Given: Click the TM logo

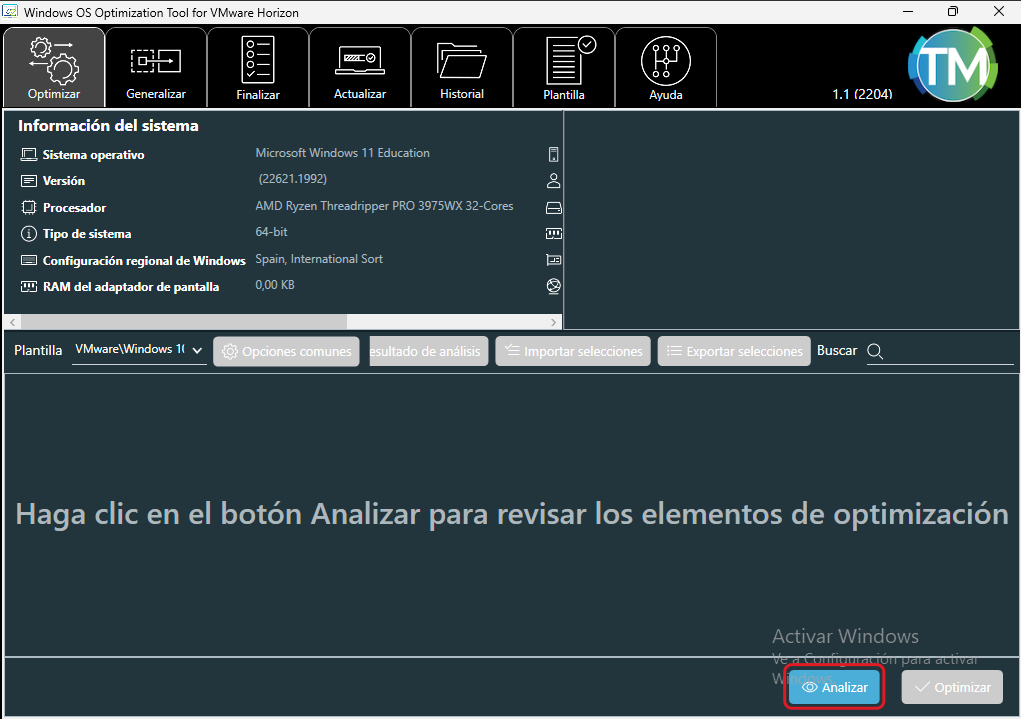Looking at the screenshot, I should (951, 65).
